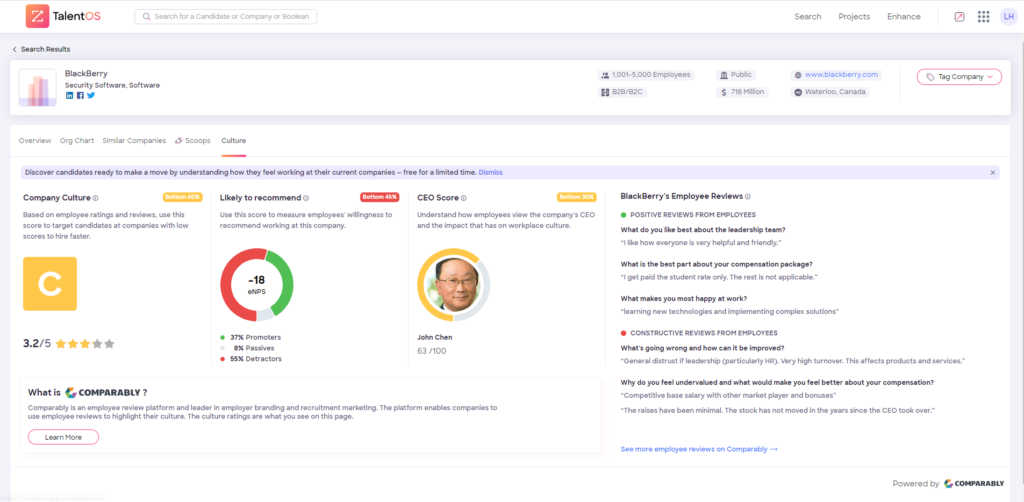Click the 1,001-5,000 Employees chip
The image size is (1024, 502).
[645, 75]
